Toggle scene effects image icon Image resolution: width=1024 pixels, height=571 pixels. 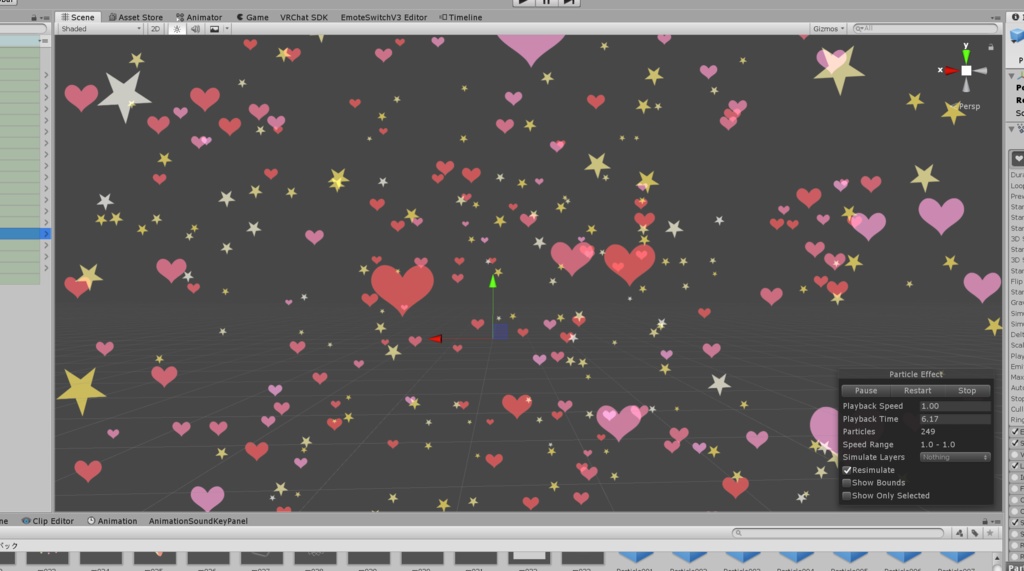pos(214,29)
